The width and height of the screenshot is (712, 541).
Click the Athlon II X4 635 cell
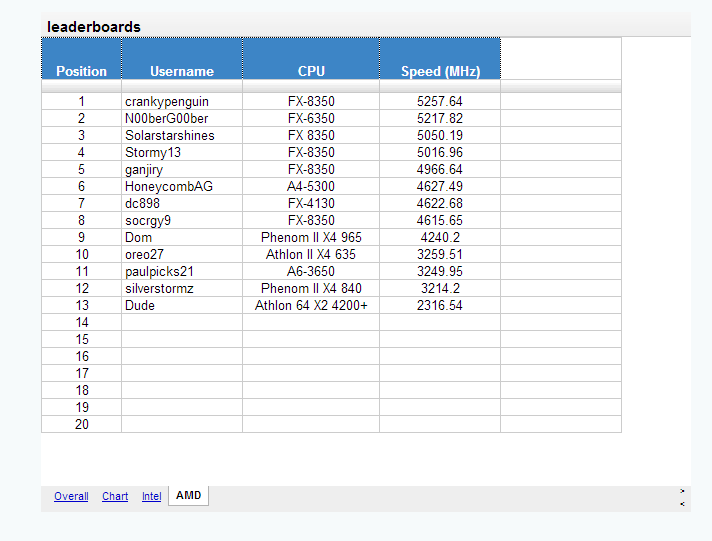(311, 254)
